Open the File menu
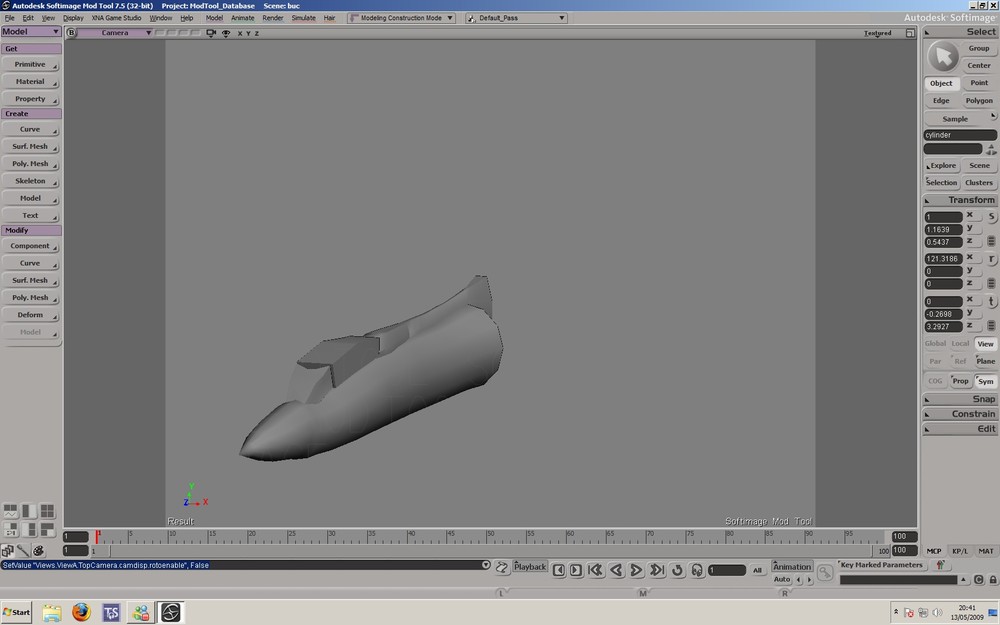Image resolution: width=1000 pixels, height=625 pixels. coord(10,18)
